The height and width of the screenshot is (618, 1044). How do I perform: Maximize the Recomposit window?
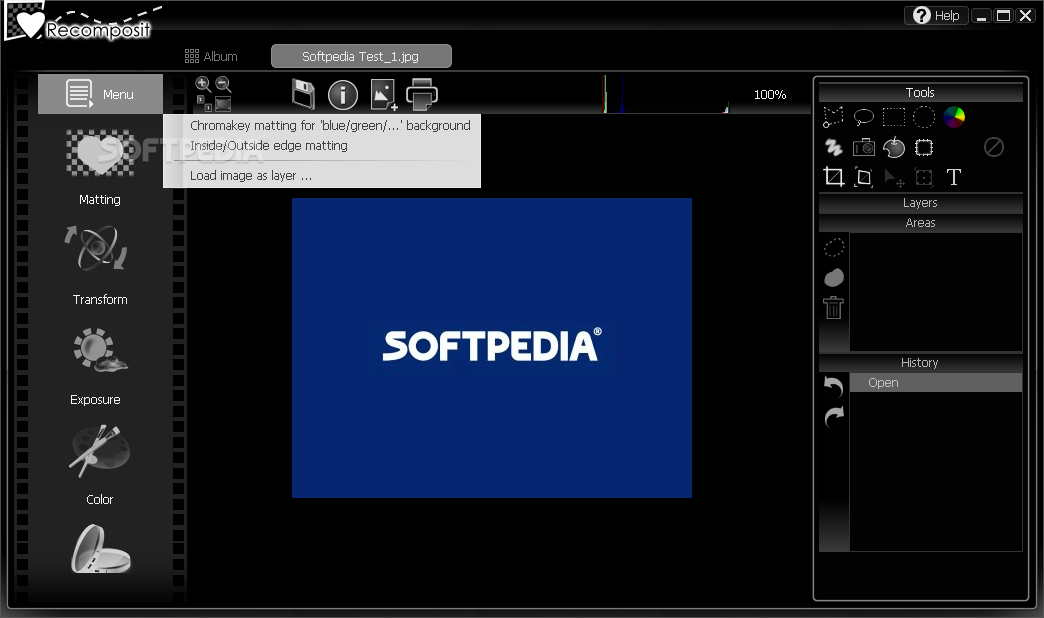1003,15
